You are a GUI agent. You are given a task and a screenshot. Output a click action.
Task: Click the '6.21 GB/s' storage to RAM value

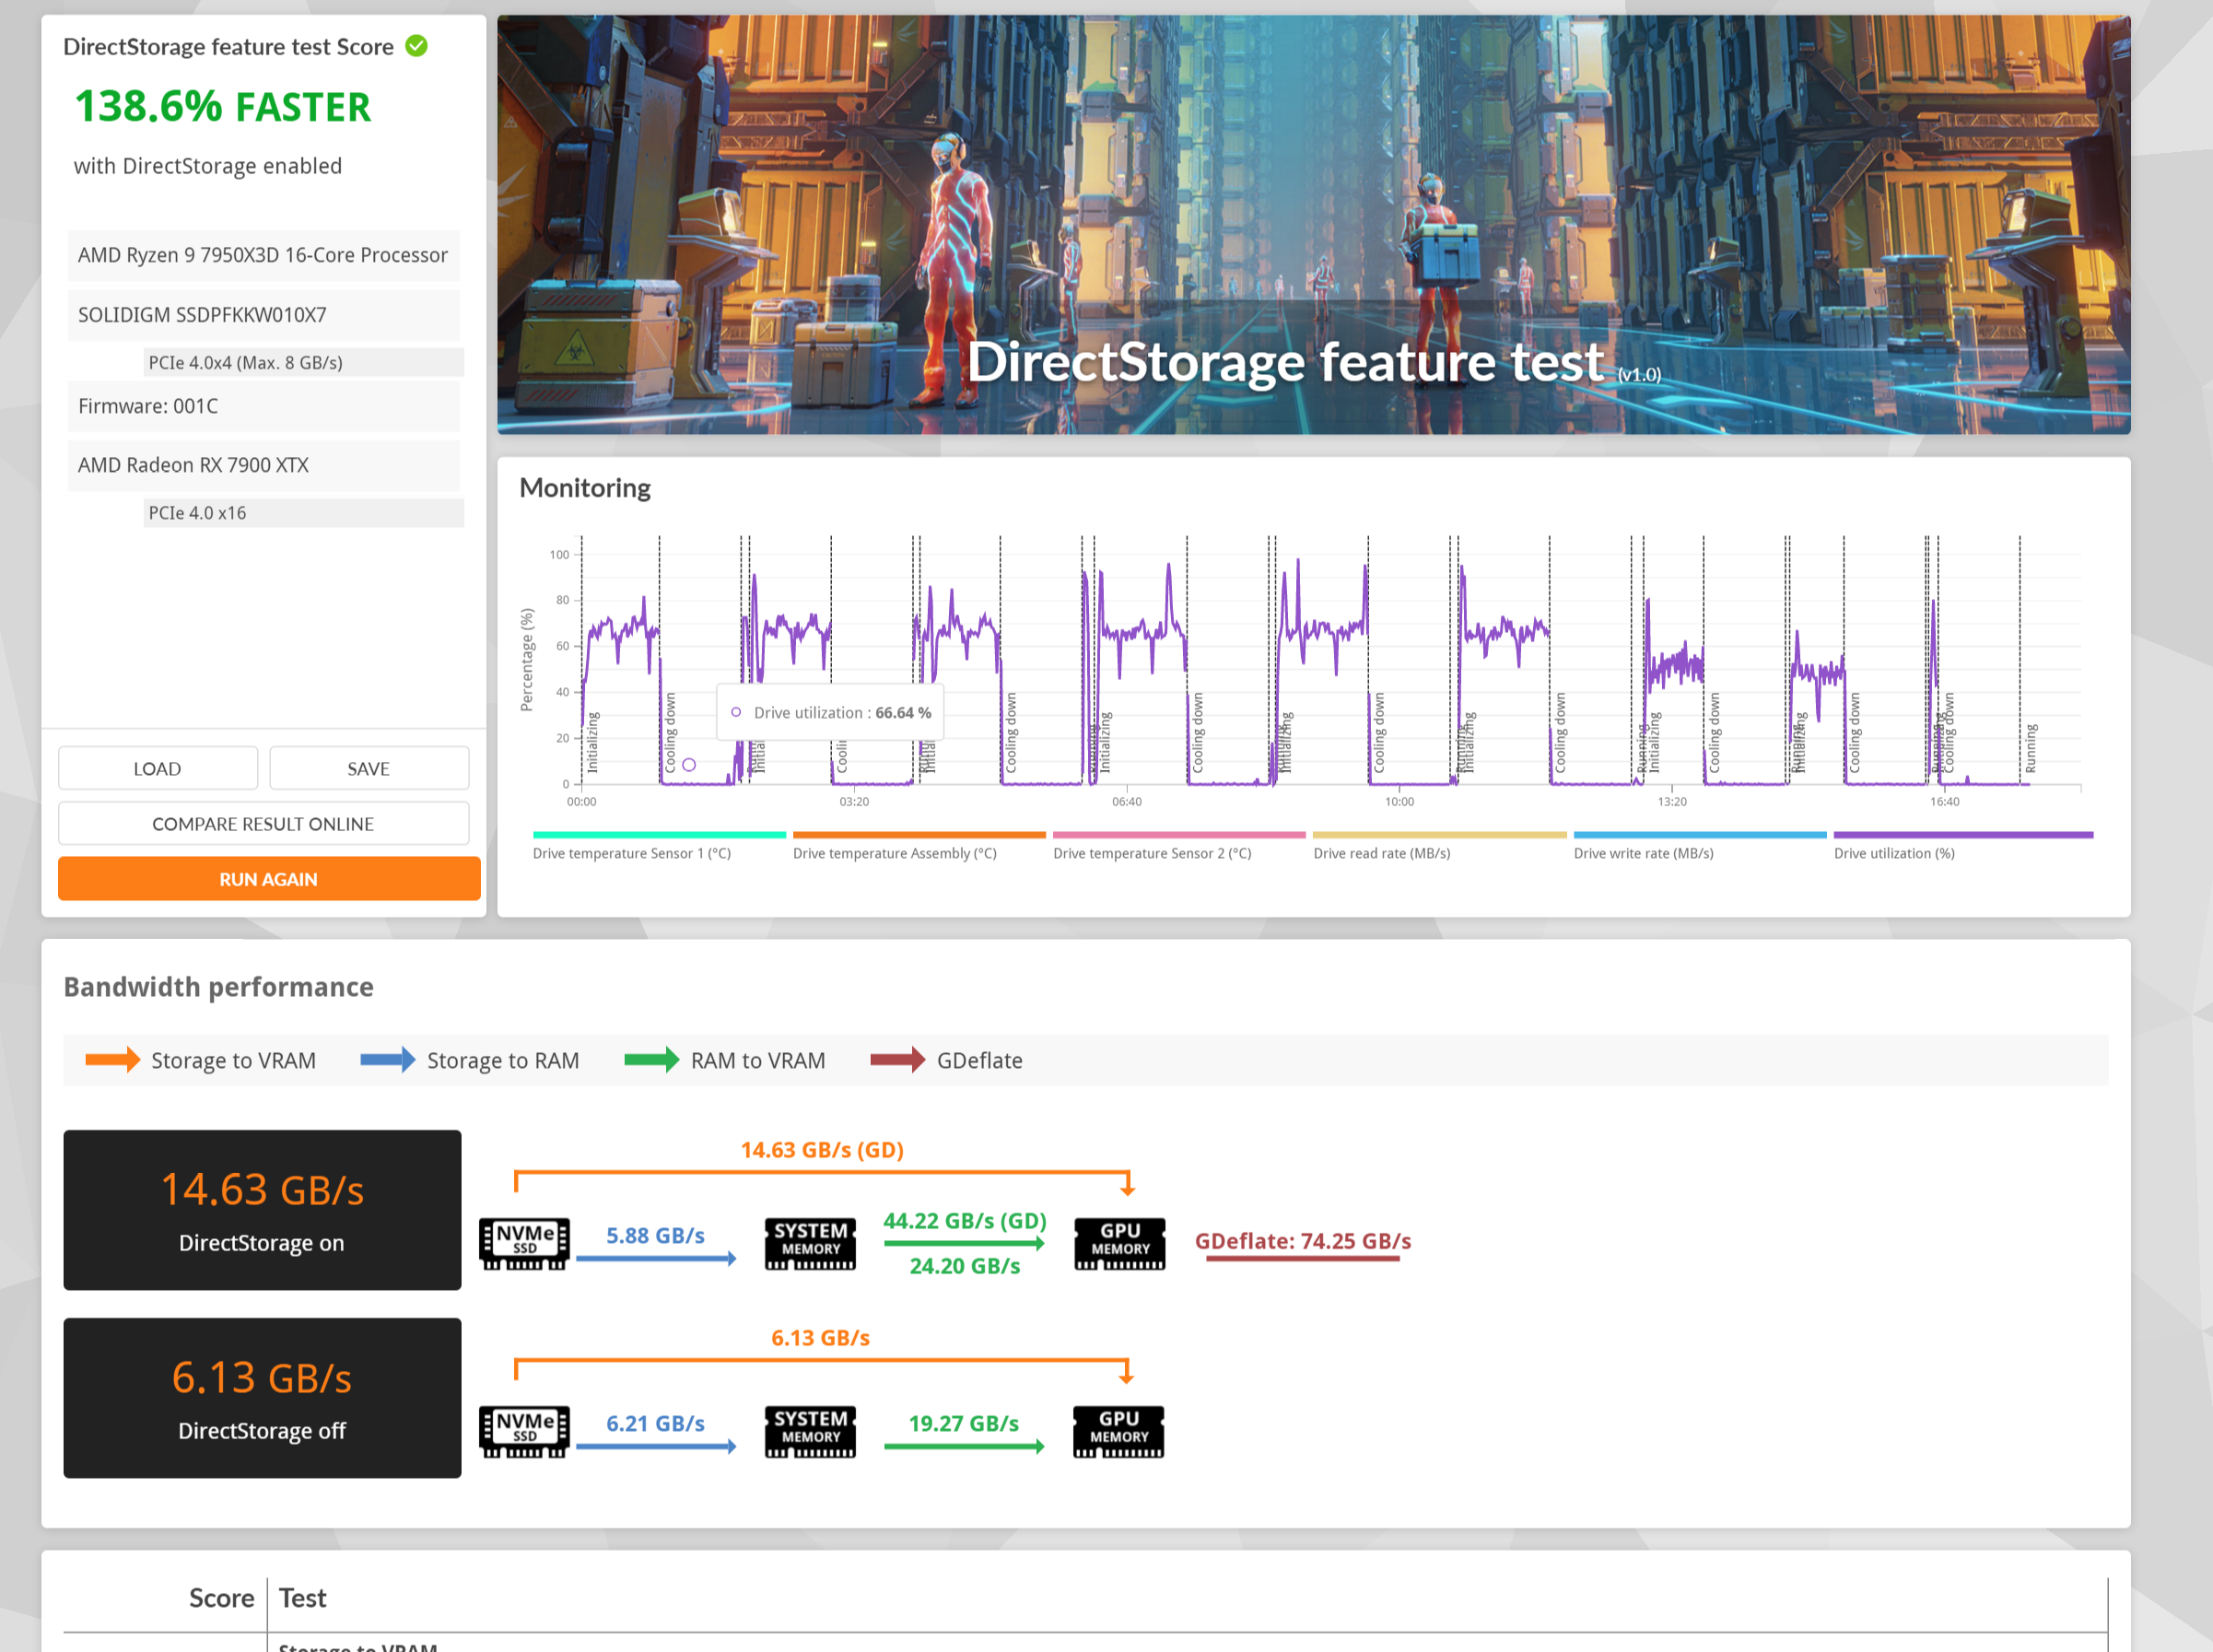(x=655, y=1423)
